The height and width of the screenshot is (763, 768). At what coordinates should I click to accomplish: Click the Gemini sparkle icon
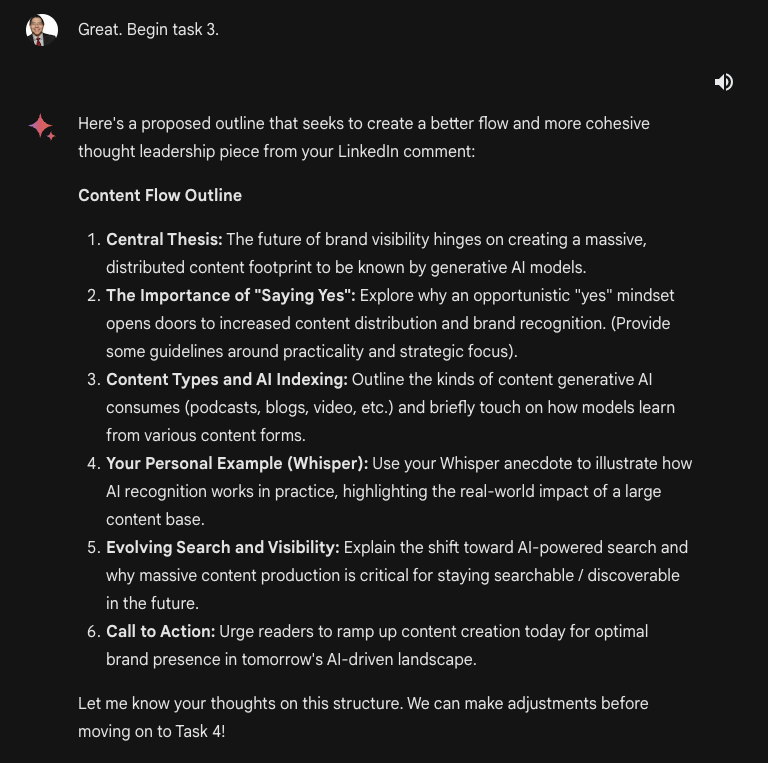point(42,127)
